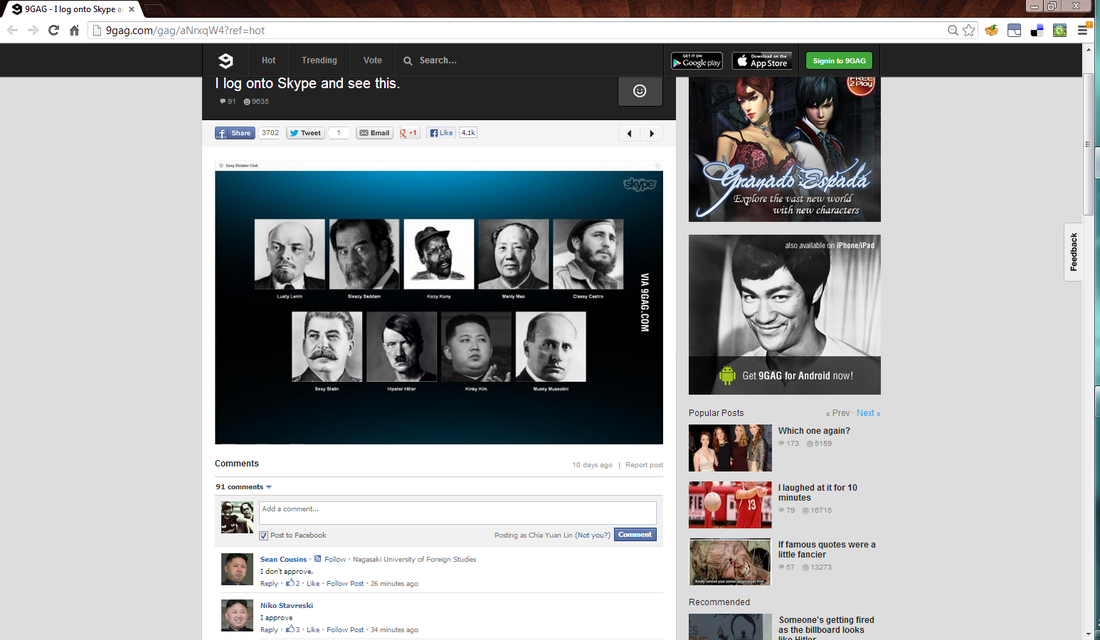Open the Hot tab
The image size is (1100, 640).
(268, 60)
